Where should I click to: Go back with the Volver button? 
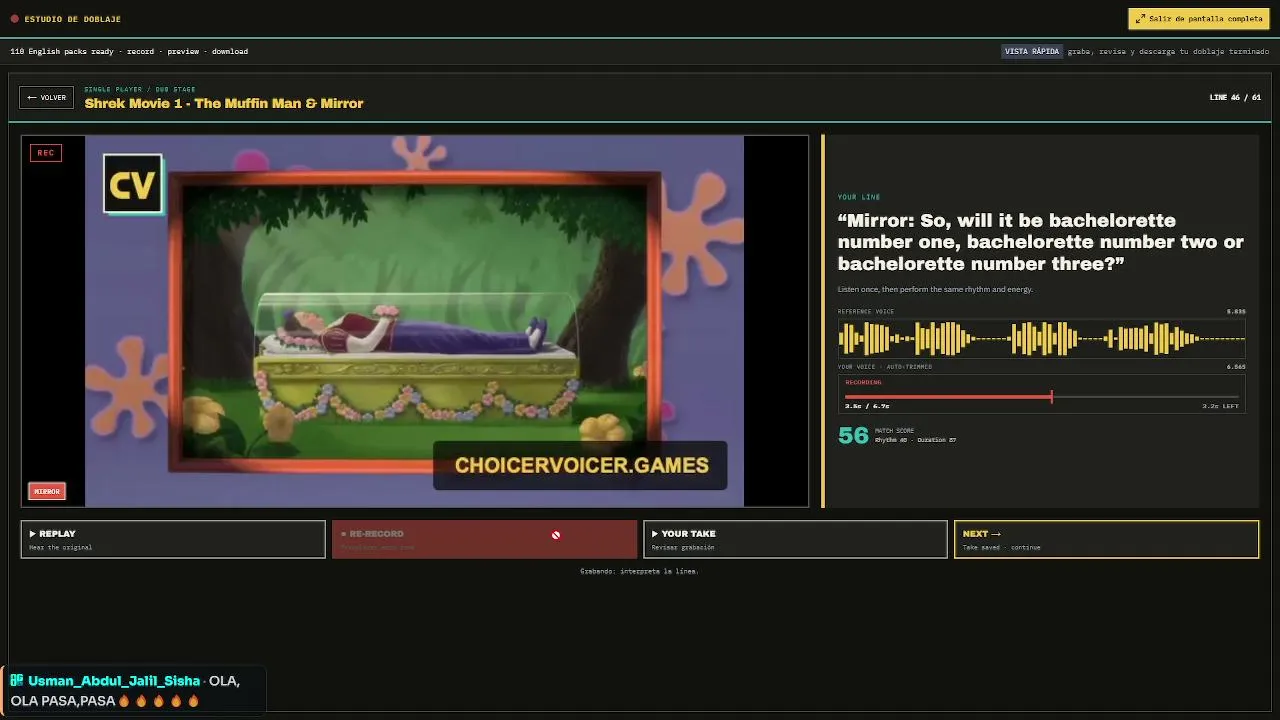(46, 98)
